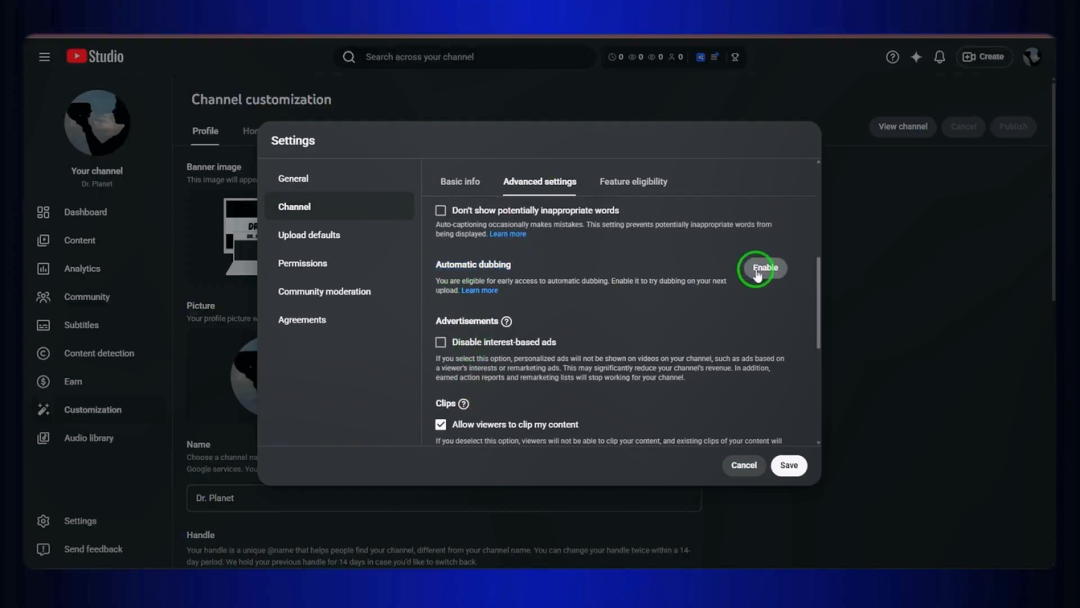Open Content detection in sidebar
The width and height of the screenshot is (1080, 608).
(x=96, y=353)
